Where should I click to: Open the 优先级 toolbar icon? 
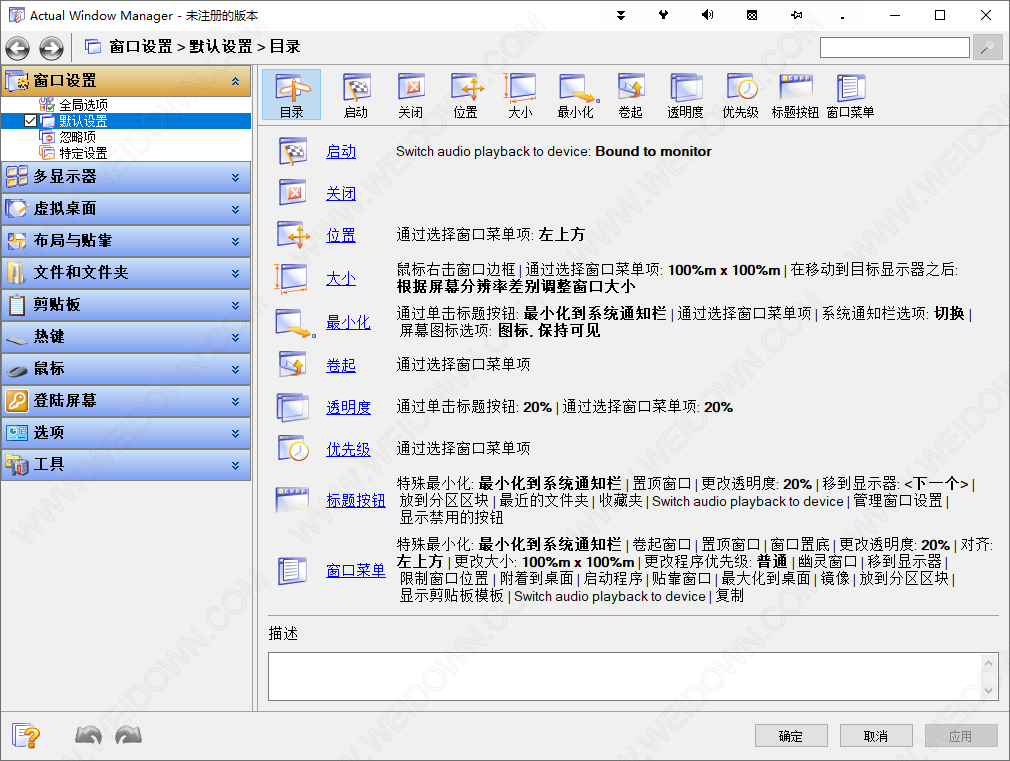(740, 95)
